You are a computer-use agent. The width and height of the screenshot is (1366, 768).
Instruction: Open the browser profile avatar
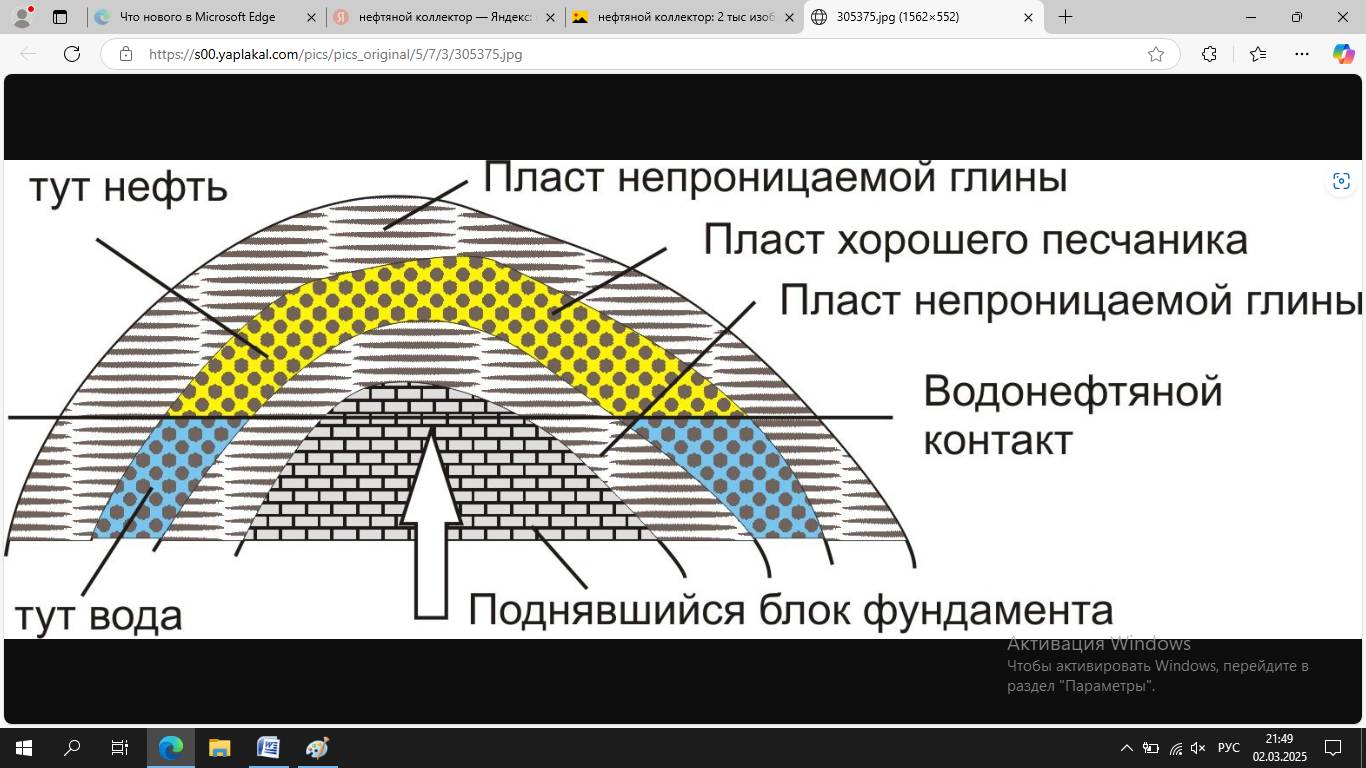22,17
